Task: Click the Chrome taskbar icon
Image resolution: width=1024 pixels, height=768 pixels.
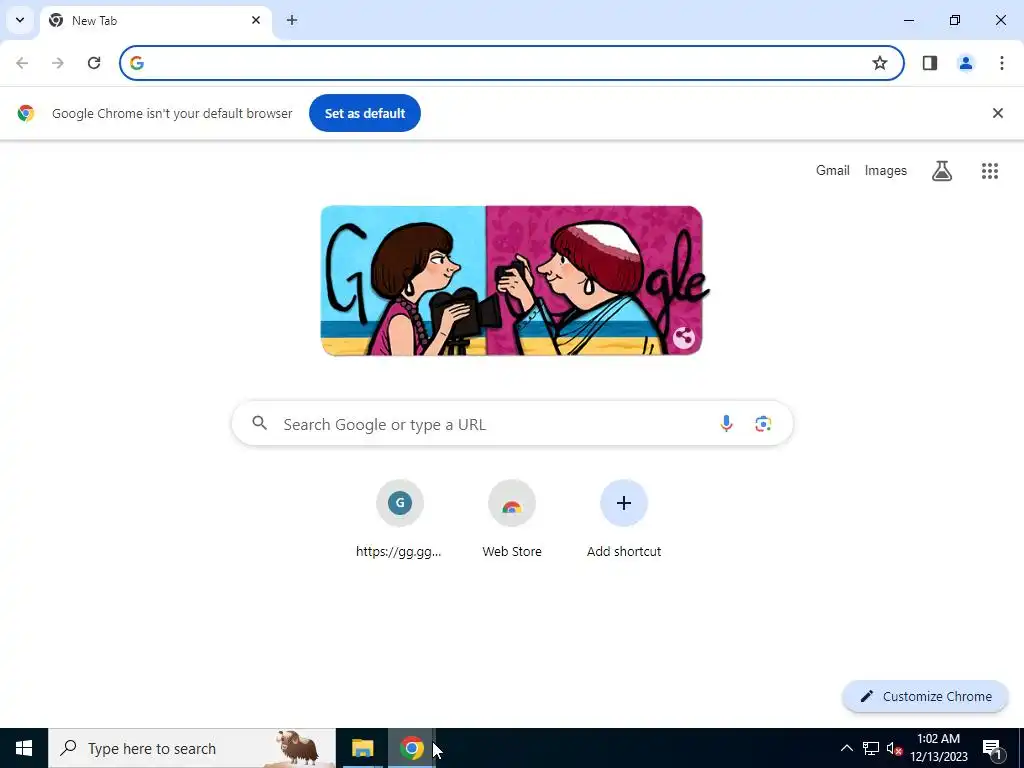Action: pos(411,748)
